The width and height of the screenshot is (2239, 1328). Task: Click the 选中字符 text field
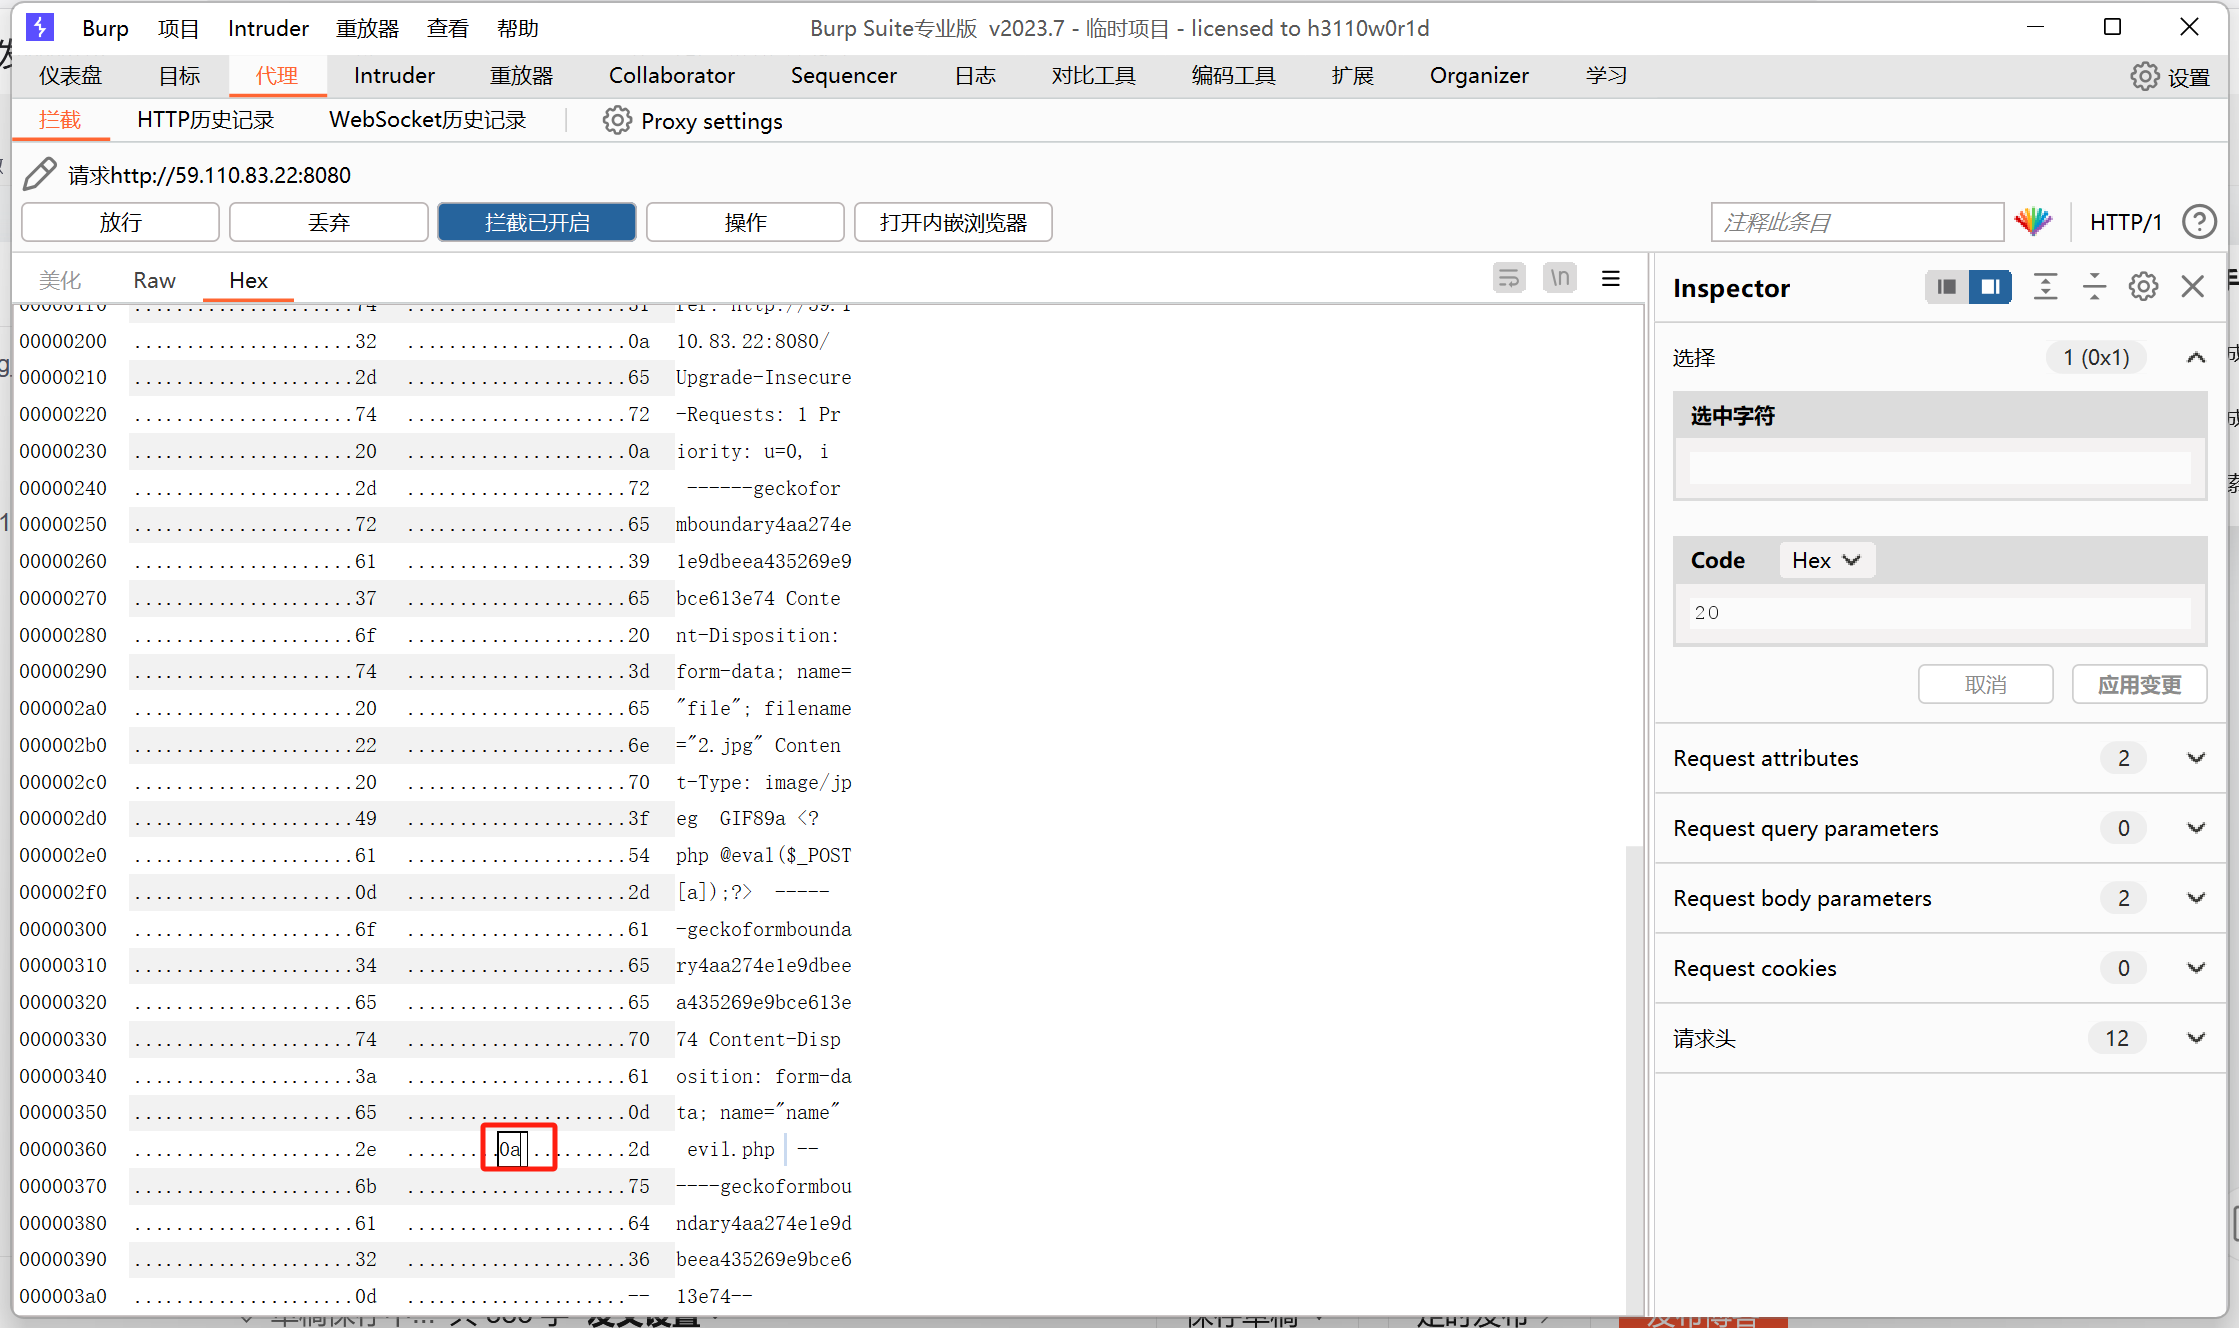1940,467
